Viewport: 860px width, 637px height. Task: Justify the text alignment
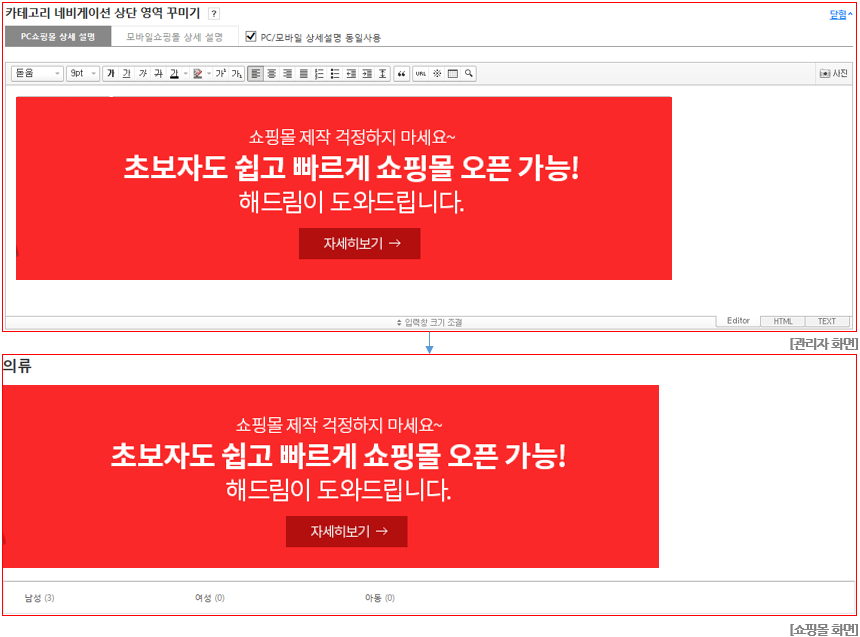tap(303, 74)
